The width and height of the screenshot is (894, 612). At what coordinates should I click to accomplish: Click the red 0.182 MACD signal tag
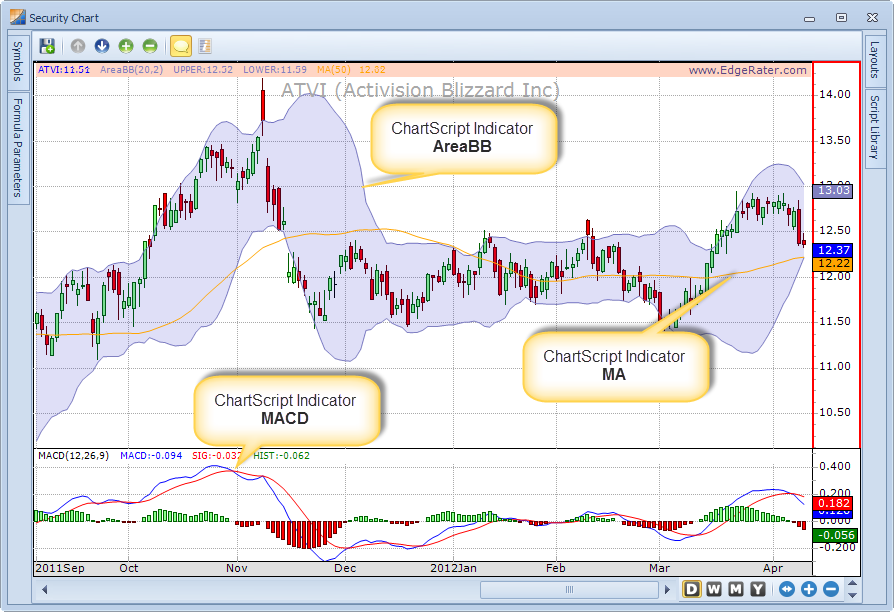(x=834, y=503)
